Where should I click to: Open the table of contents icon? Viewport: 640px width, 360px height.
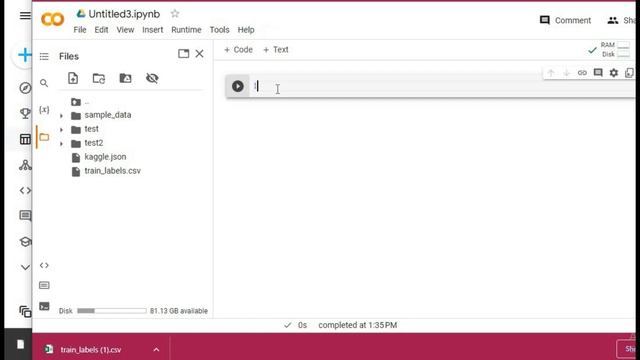click(44, 56)
